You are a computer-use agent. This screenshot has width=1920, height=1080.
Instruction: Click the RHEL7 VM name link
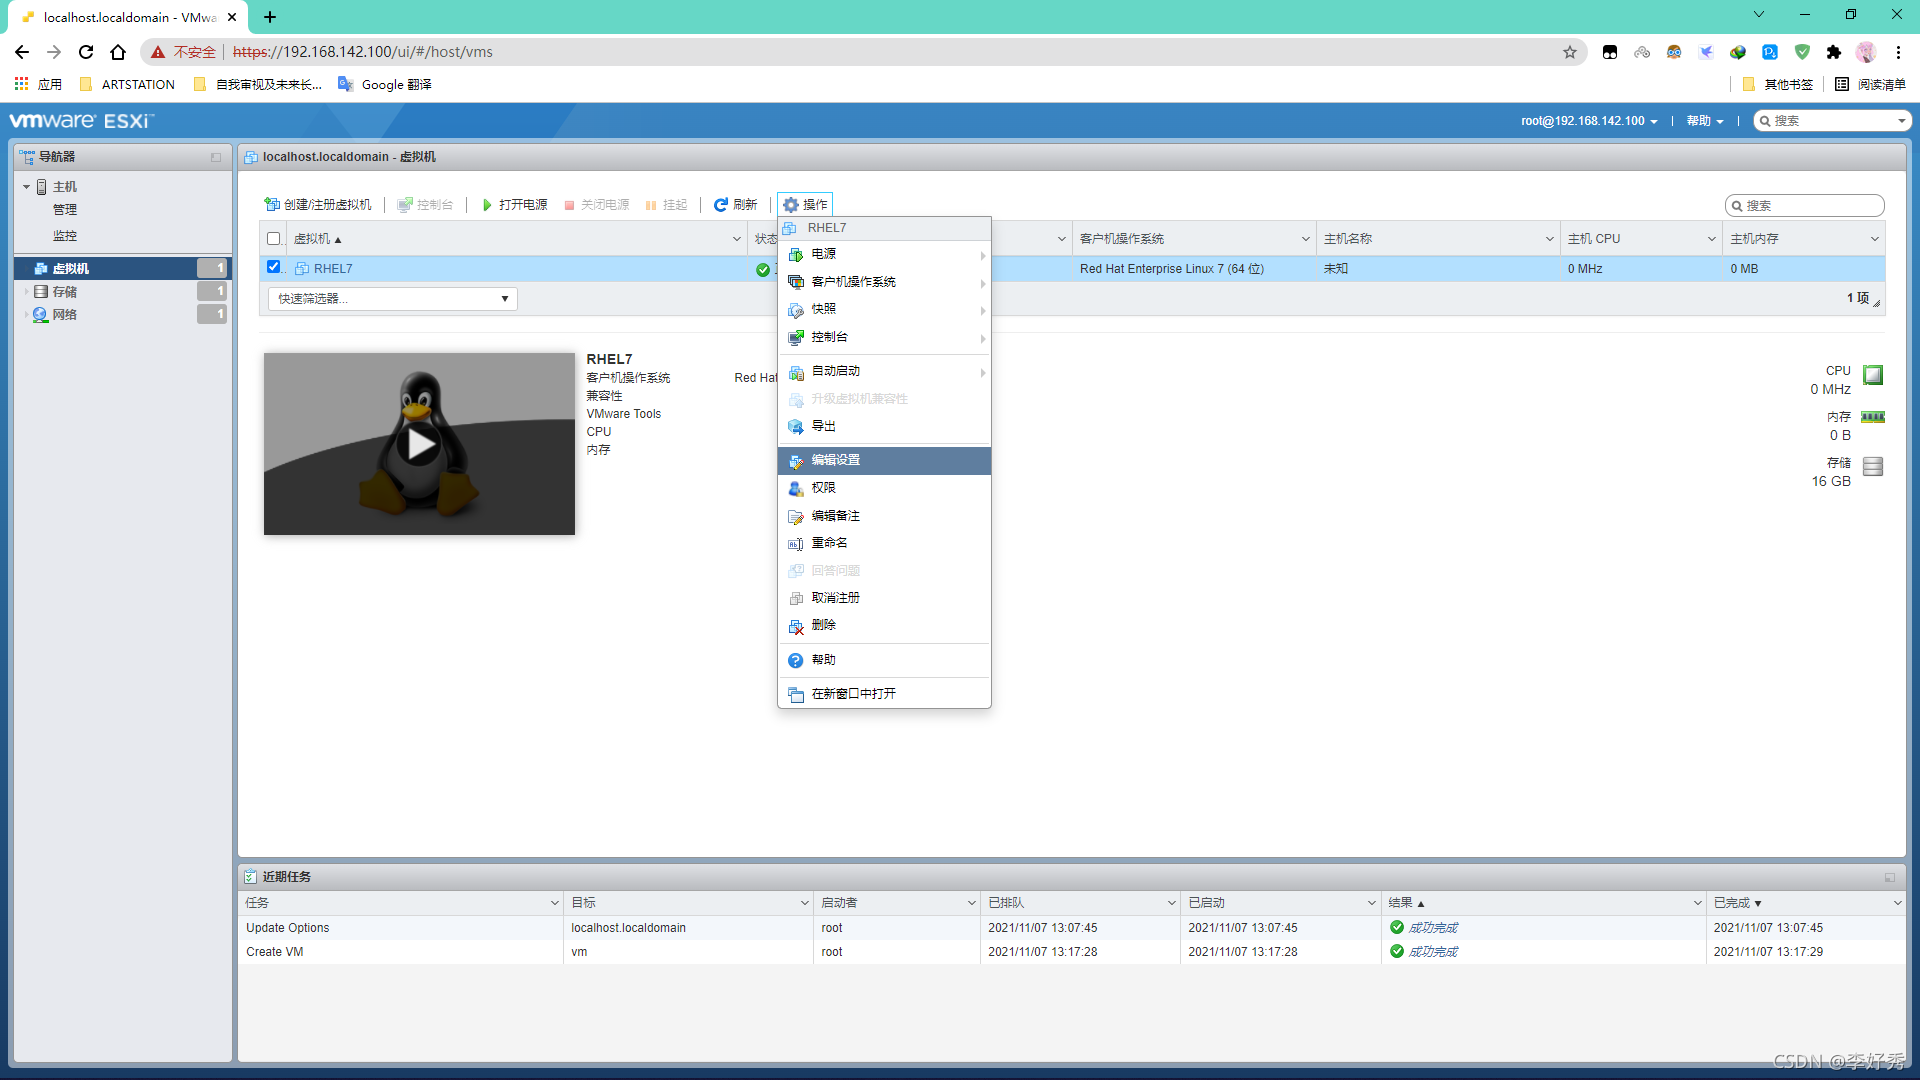[333, 269]
